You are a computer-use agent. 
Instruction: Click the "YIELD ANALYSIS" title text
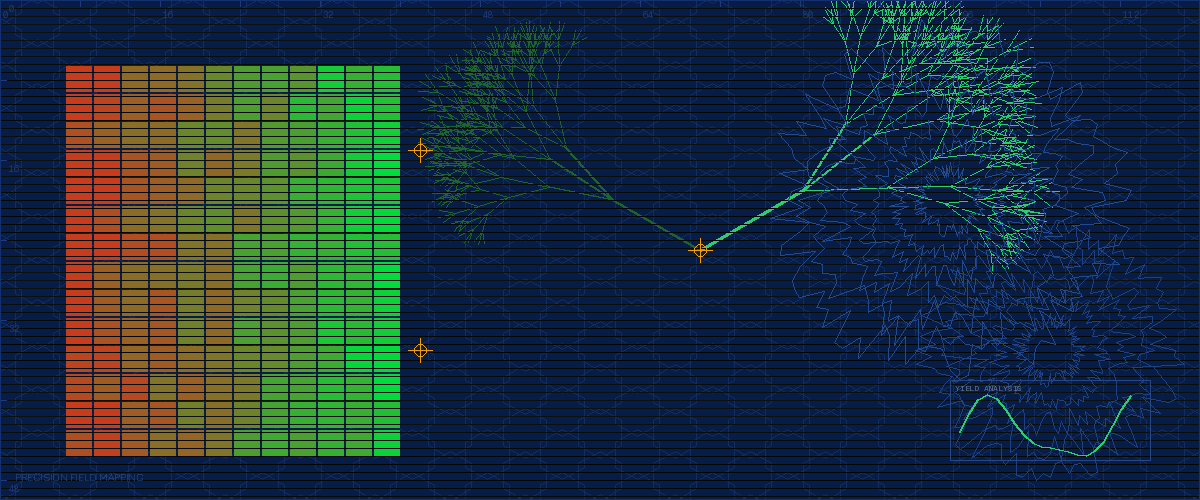(x=988, y=388)
